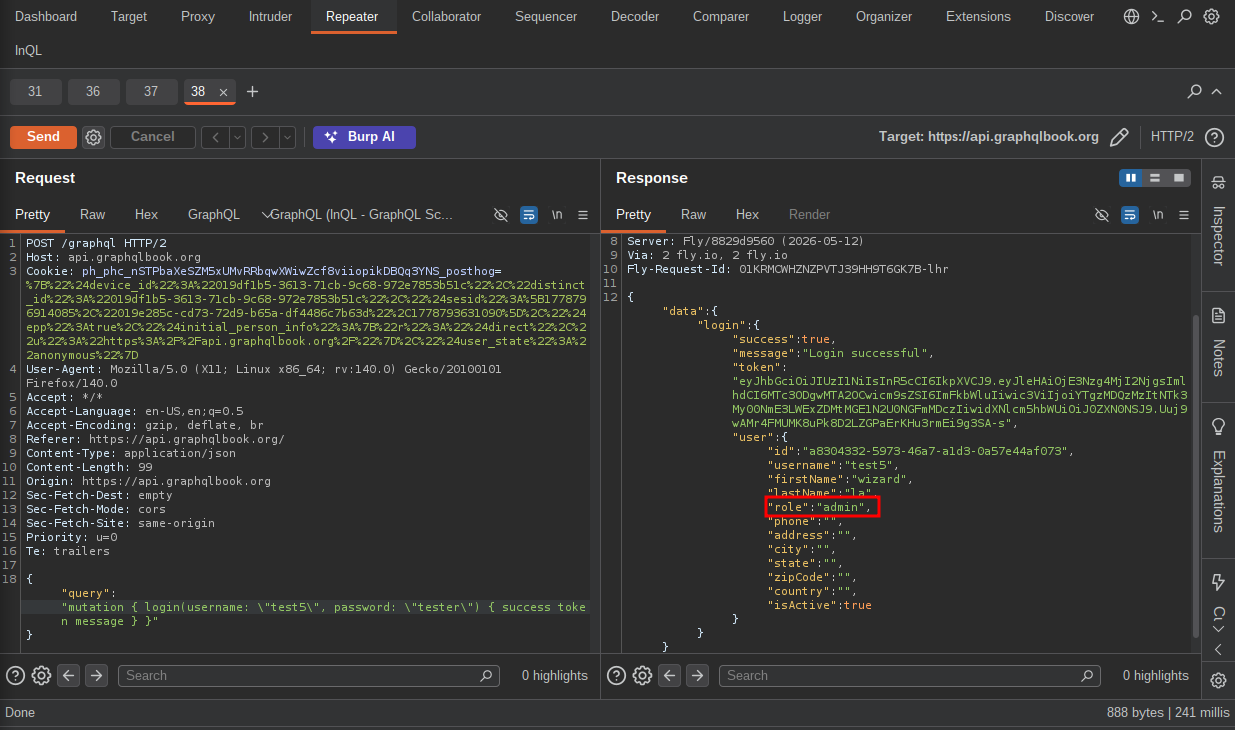The width and height of the screenshot is (1235, 730).
Task: Click the Response pane vertical scrollbar
Action: tap(1194, 475)
